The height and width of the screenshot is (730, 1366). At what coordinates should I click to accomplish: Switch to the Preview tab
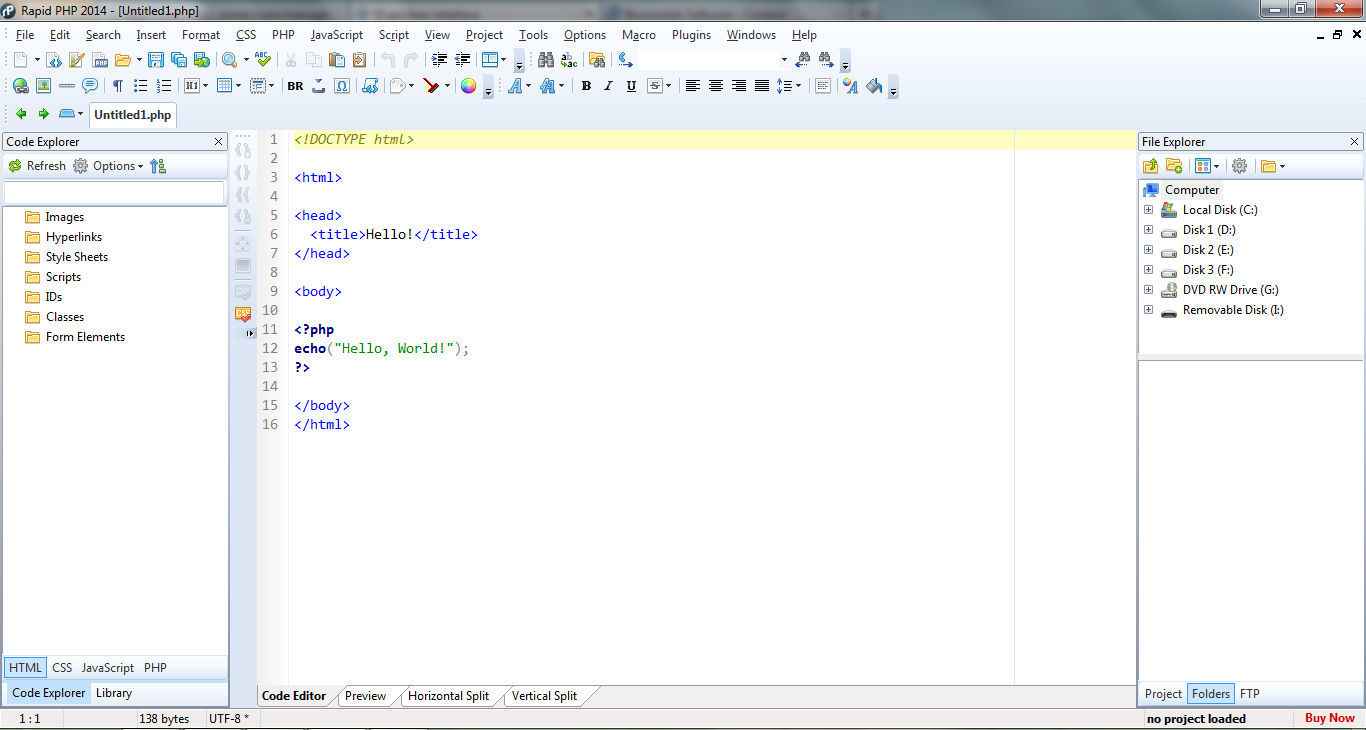pyautogui.click(x=365, y=696)
